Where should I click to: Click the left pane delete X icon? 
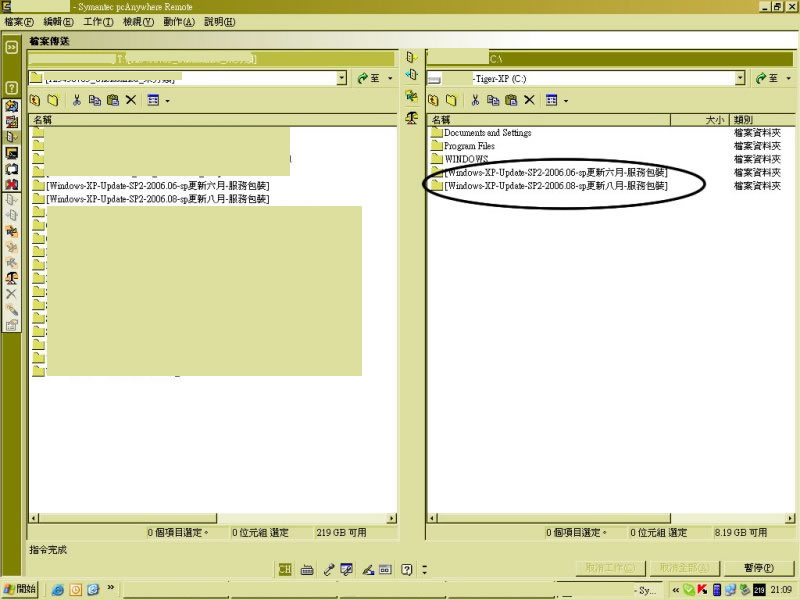[x=131, y=100]
